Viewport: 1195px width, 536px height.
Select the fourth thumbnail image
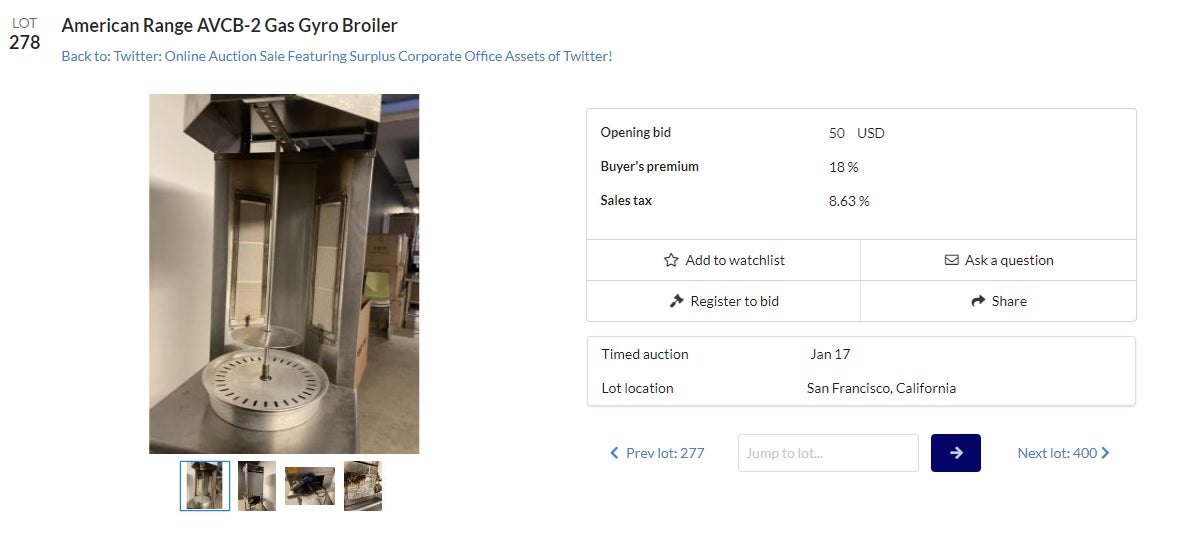point(363,486)
